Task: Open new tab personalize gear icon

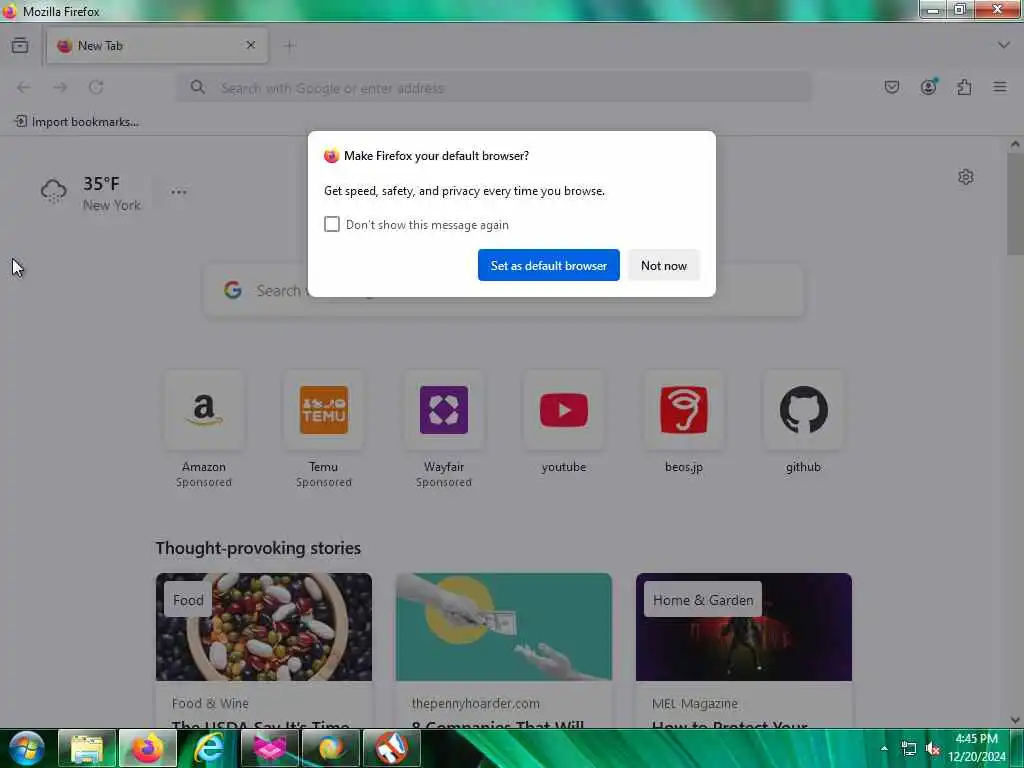Action: 966,177
